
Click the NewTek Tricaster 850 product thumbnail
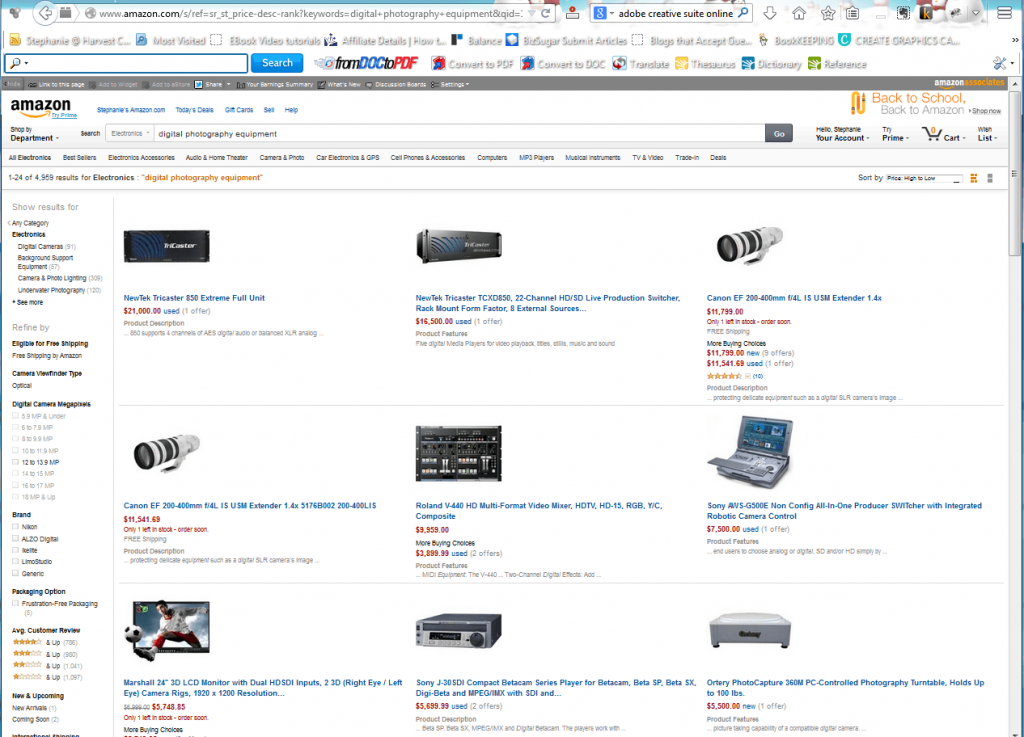click(167, 246)
